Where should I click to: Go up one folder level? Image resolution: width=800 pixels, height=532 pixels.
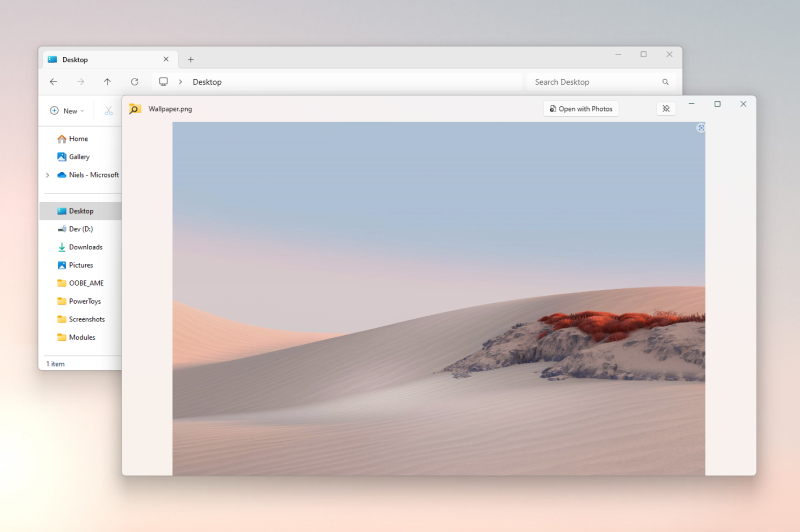pos(107,82)
